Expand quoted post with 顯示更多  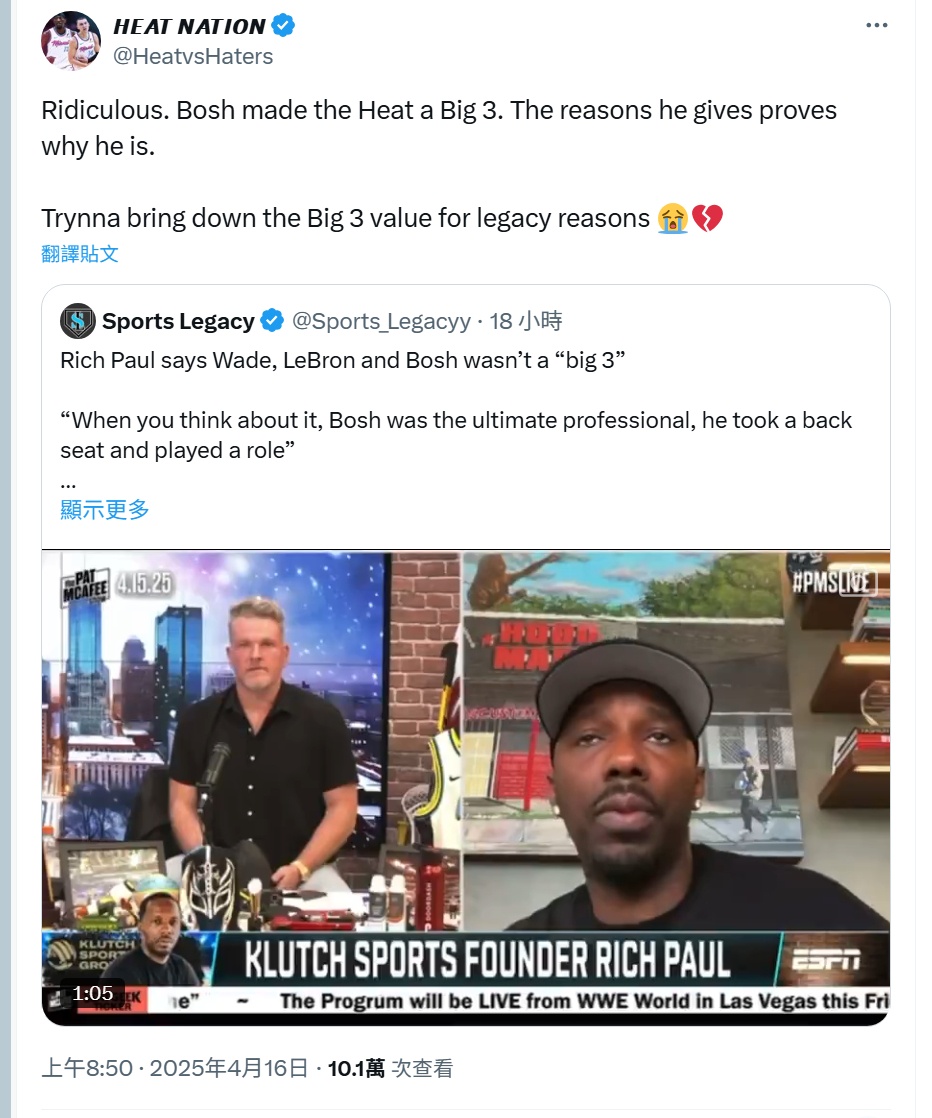[x=105, y=509]
